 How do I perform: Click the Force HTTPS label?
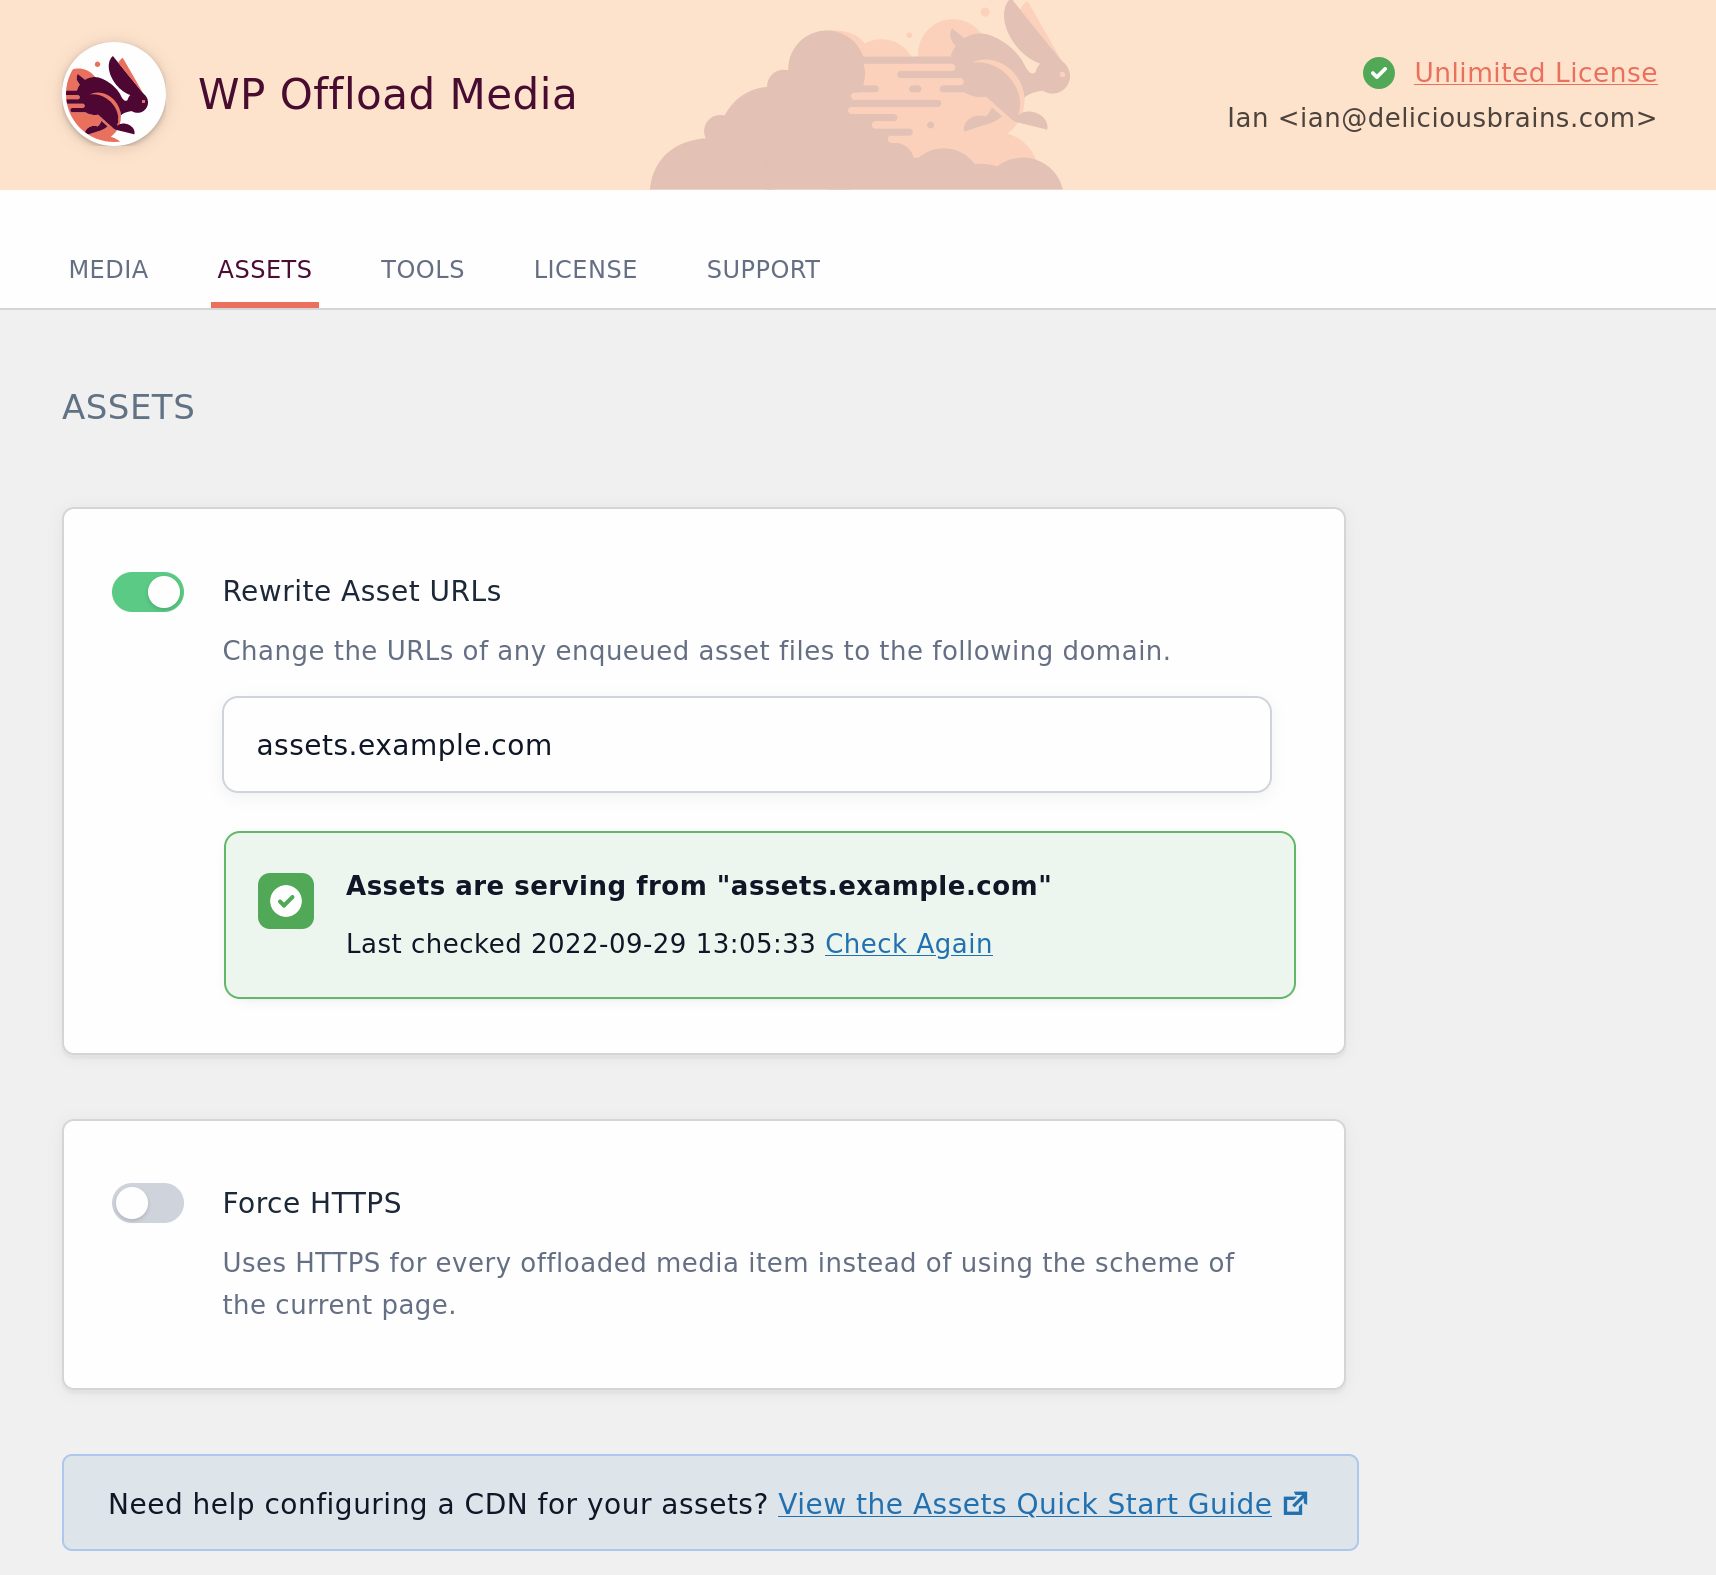(312, 1203)
